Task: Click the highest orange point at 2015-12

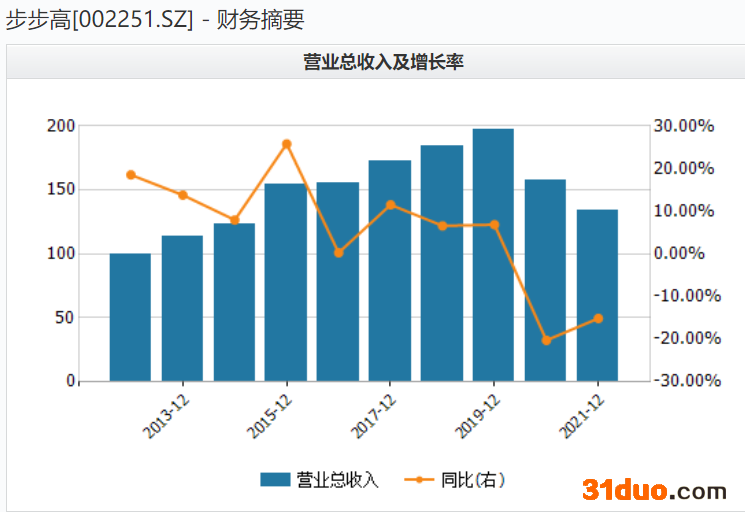Action: pyautogui.click(x=286, y=144)
